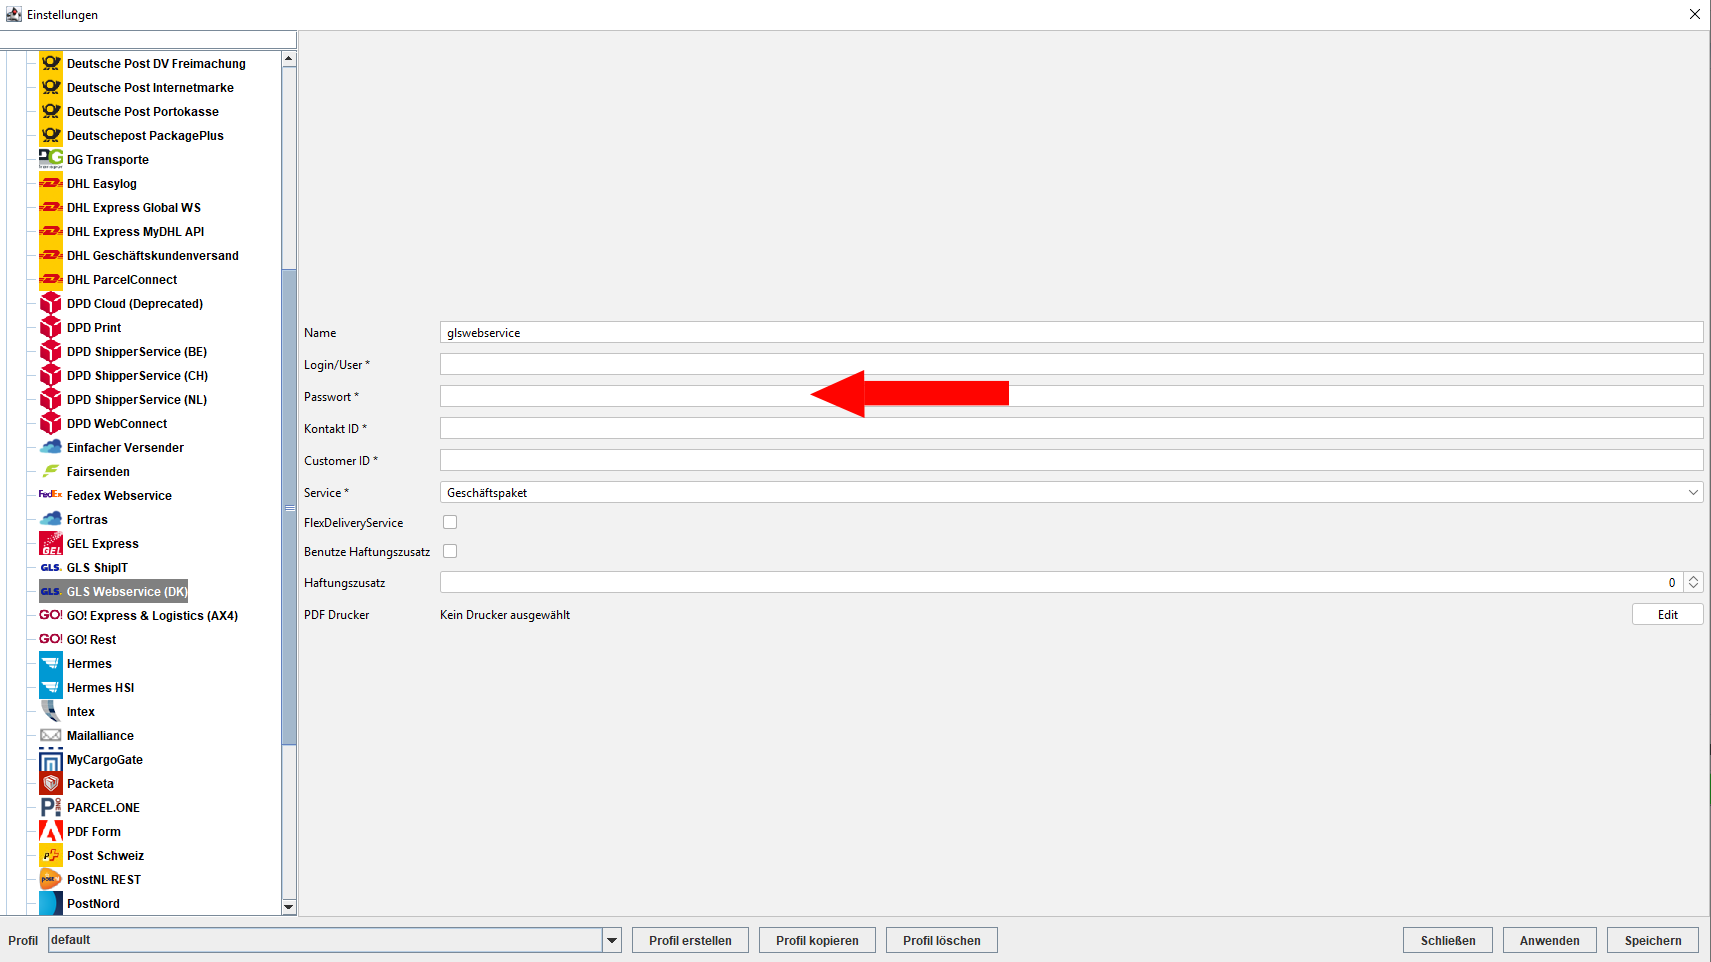1711x962 pixels.
Task: Click the Speichern button
Action: pyautogui.click(x=1653, y=940)
